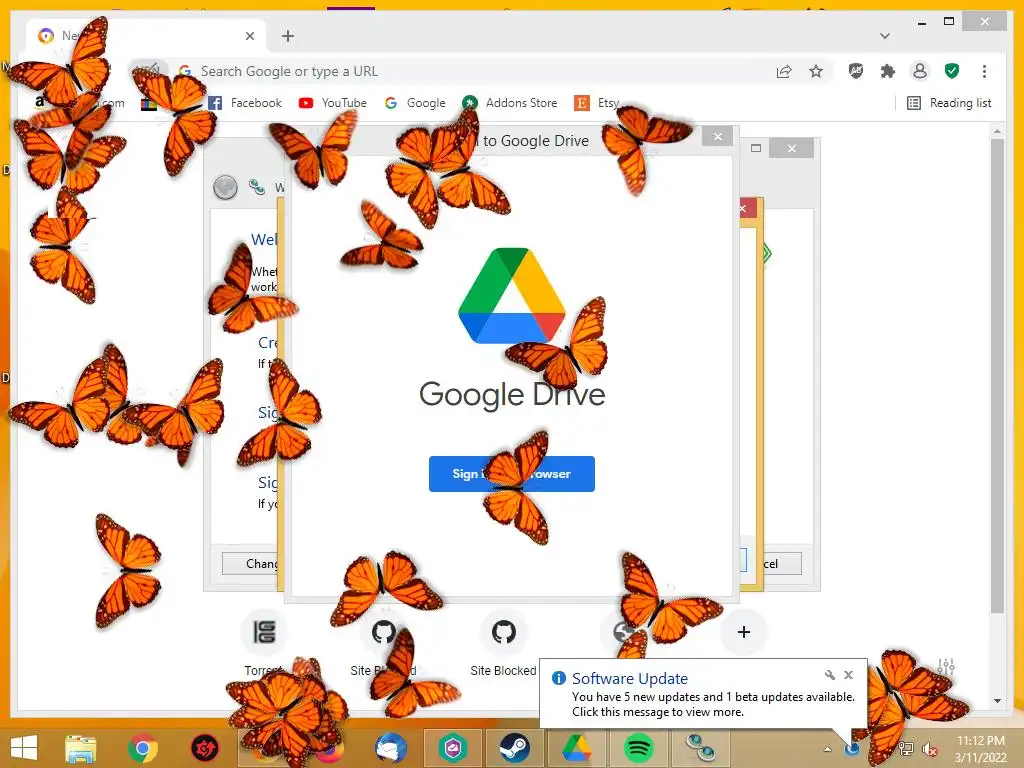Click the globe icon in background dialog
Image resolution: width=1024 pixels, height=768 pixels.
click(x=225, y=187)
